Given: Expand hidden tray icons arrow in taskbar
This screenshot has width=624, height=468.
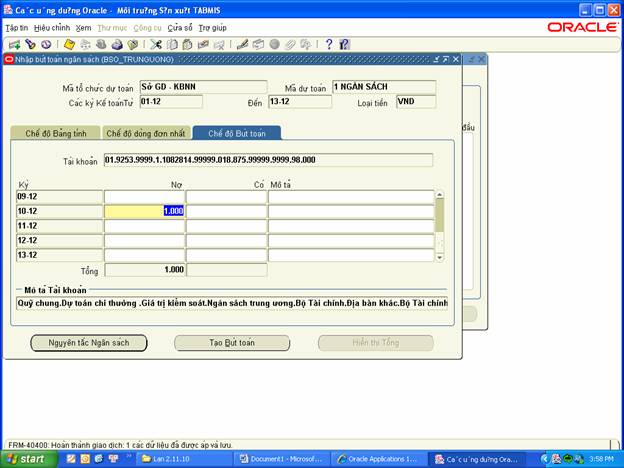Looking at the screenshot, I should click(544, 459).
